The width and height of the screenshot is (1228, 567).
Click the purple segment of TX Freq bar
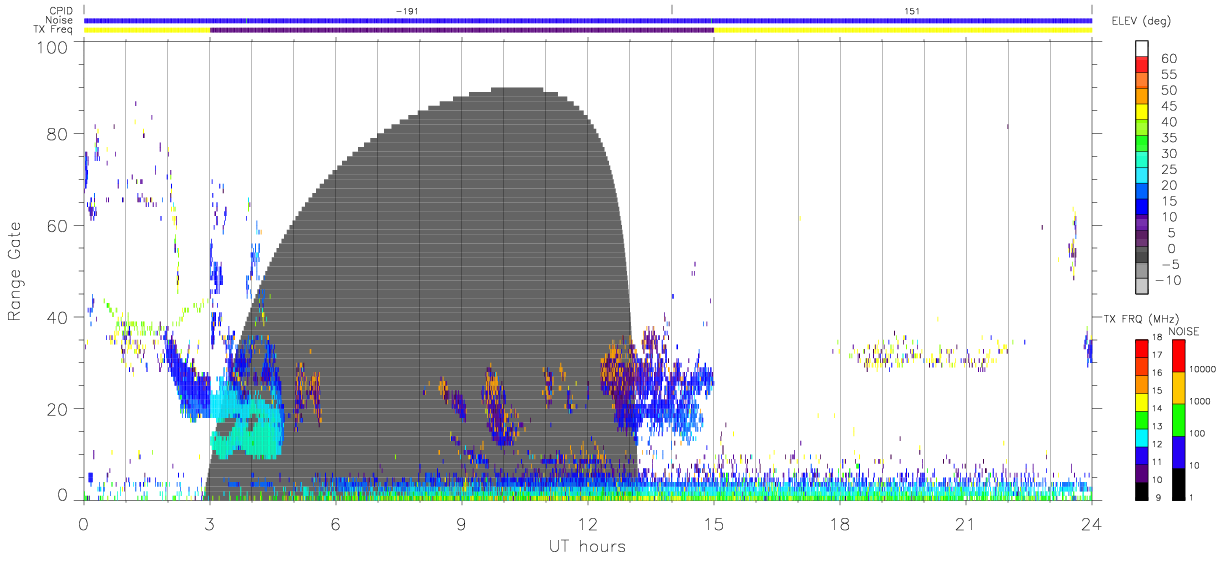click(x=462, y=30)
